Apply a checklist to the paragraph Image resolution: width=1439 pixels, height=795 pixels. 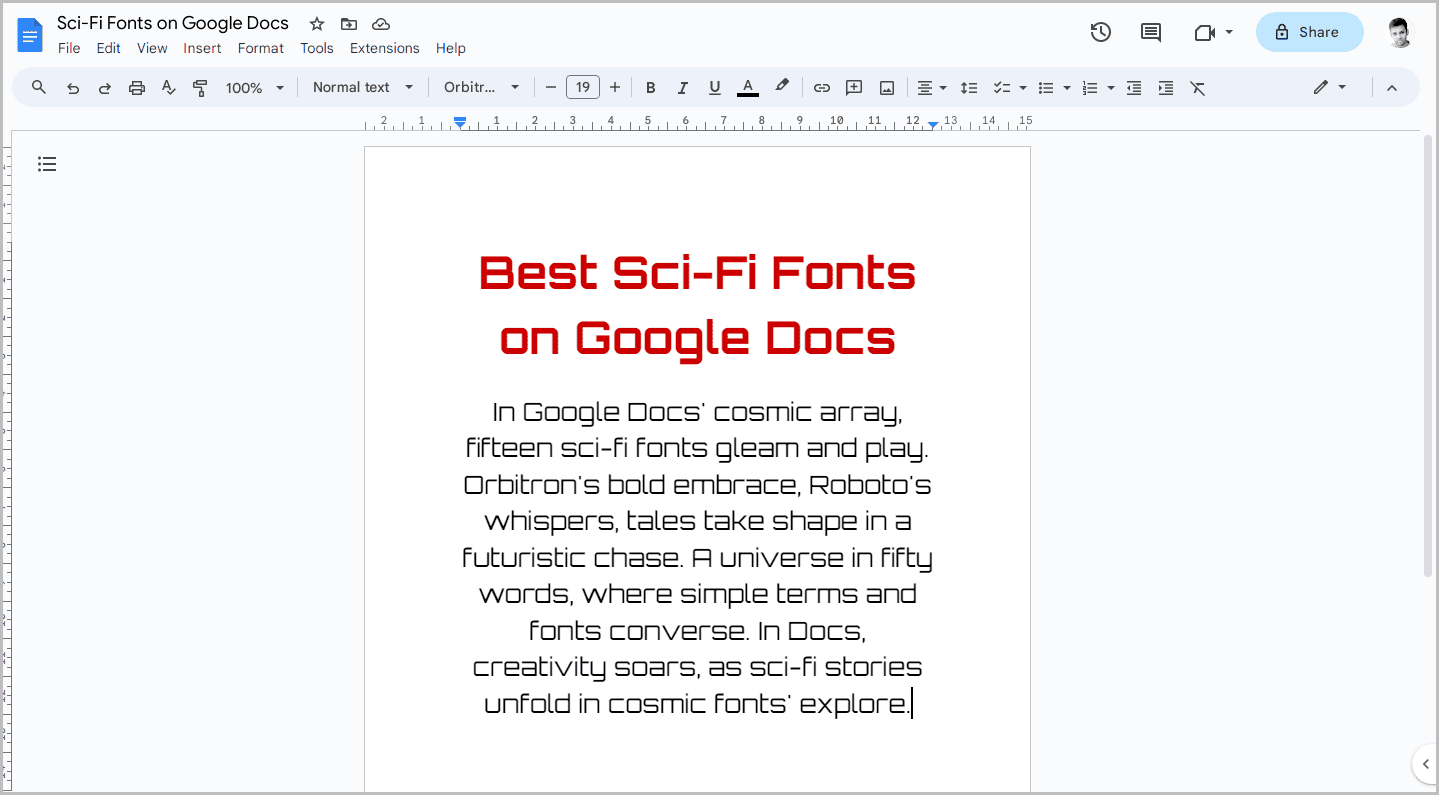tap(1003, 87)
